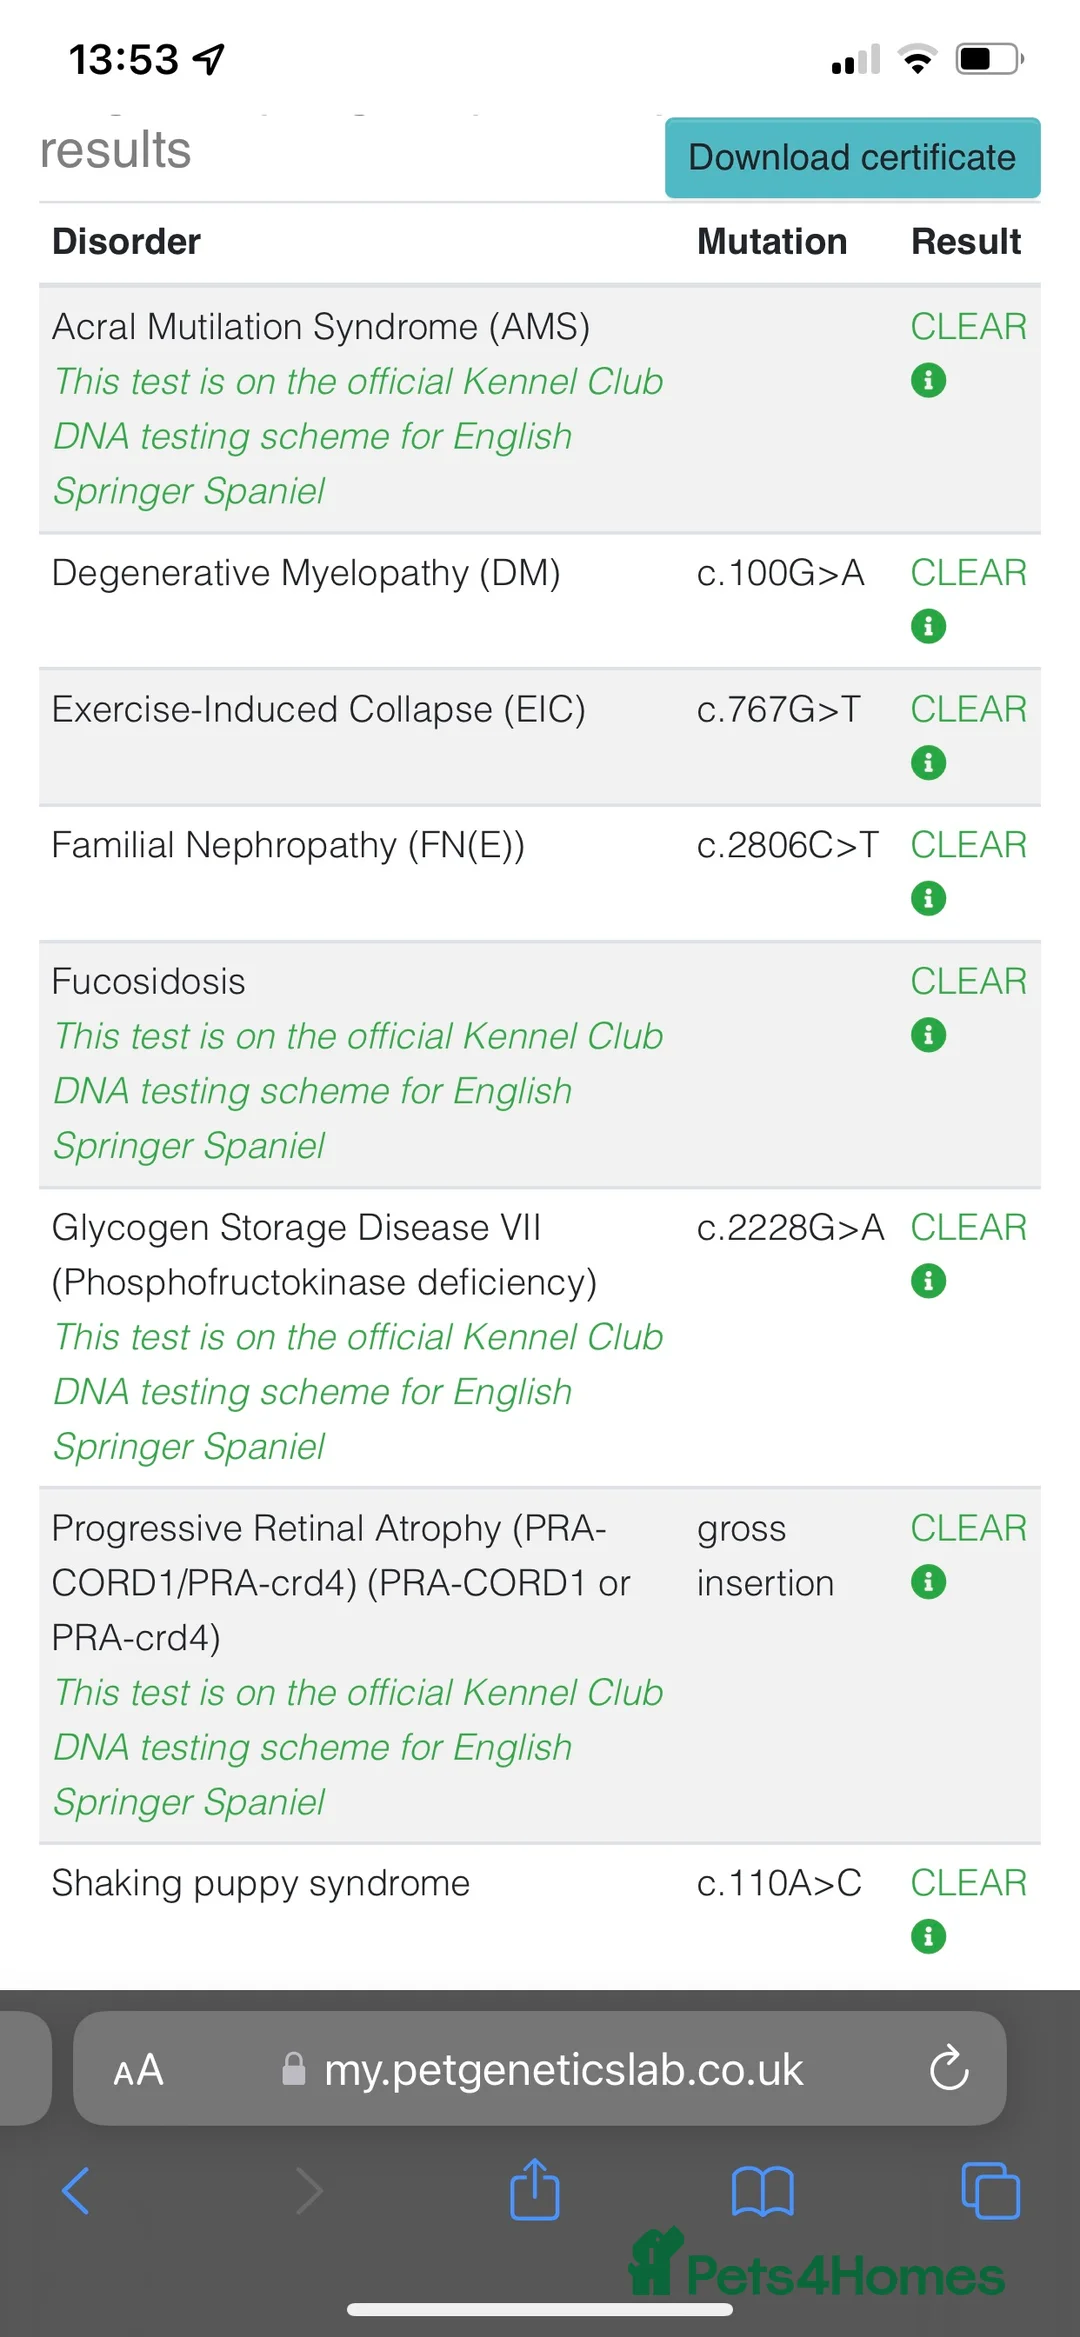Screen dimensions: 1080x2337
Task: Open info icon for Acral Mutilation Syndrome result
Action: click(x=928, y=381)
